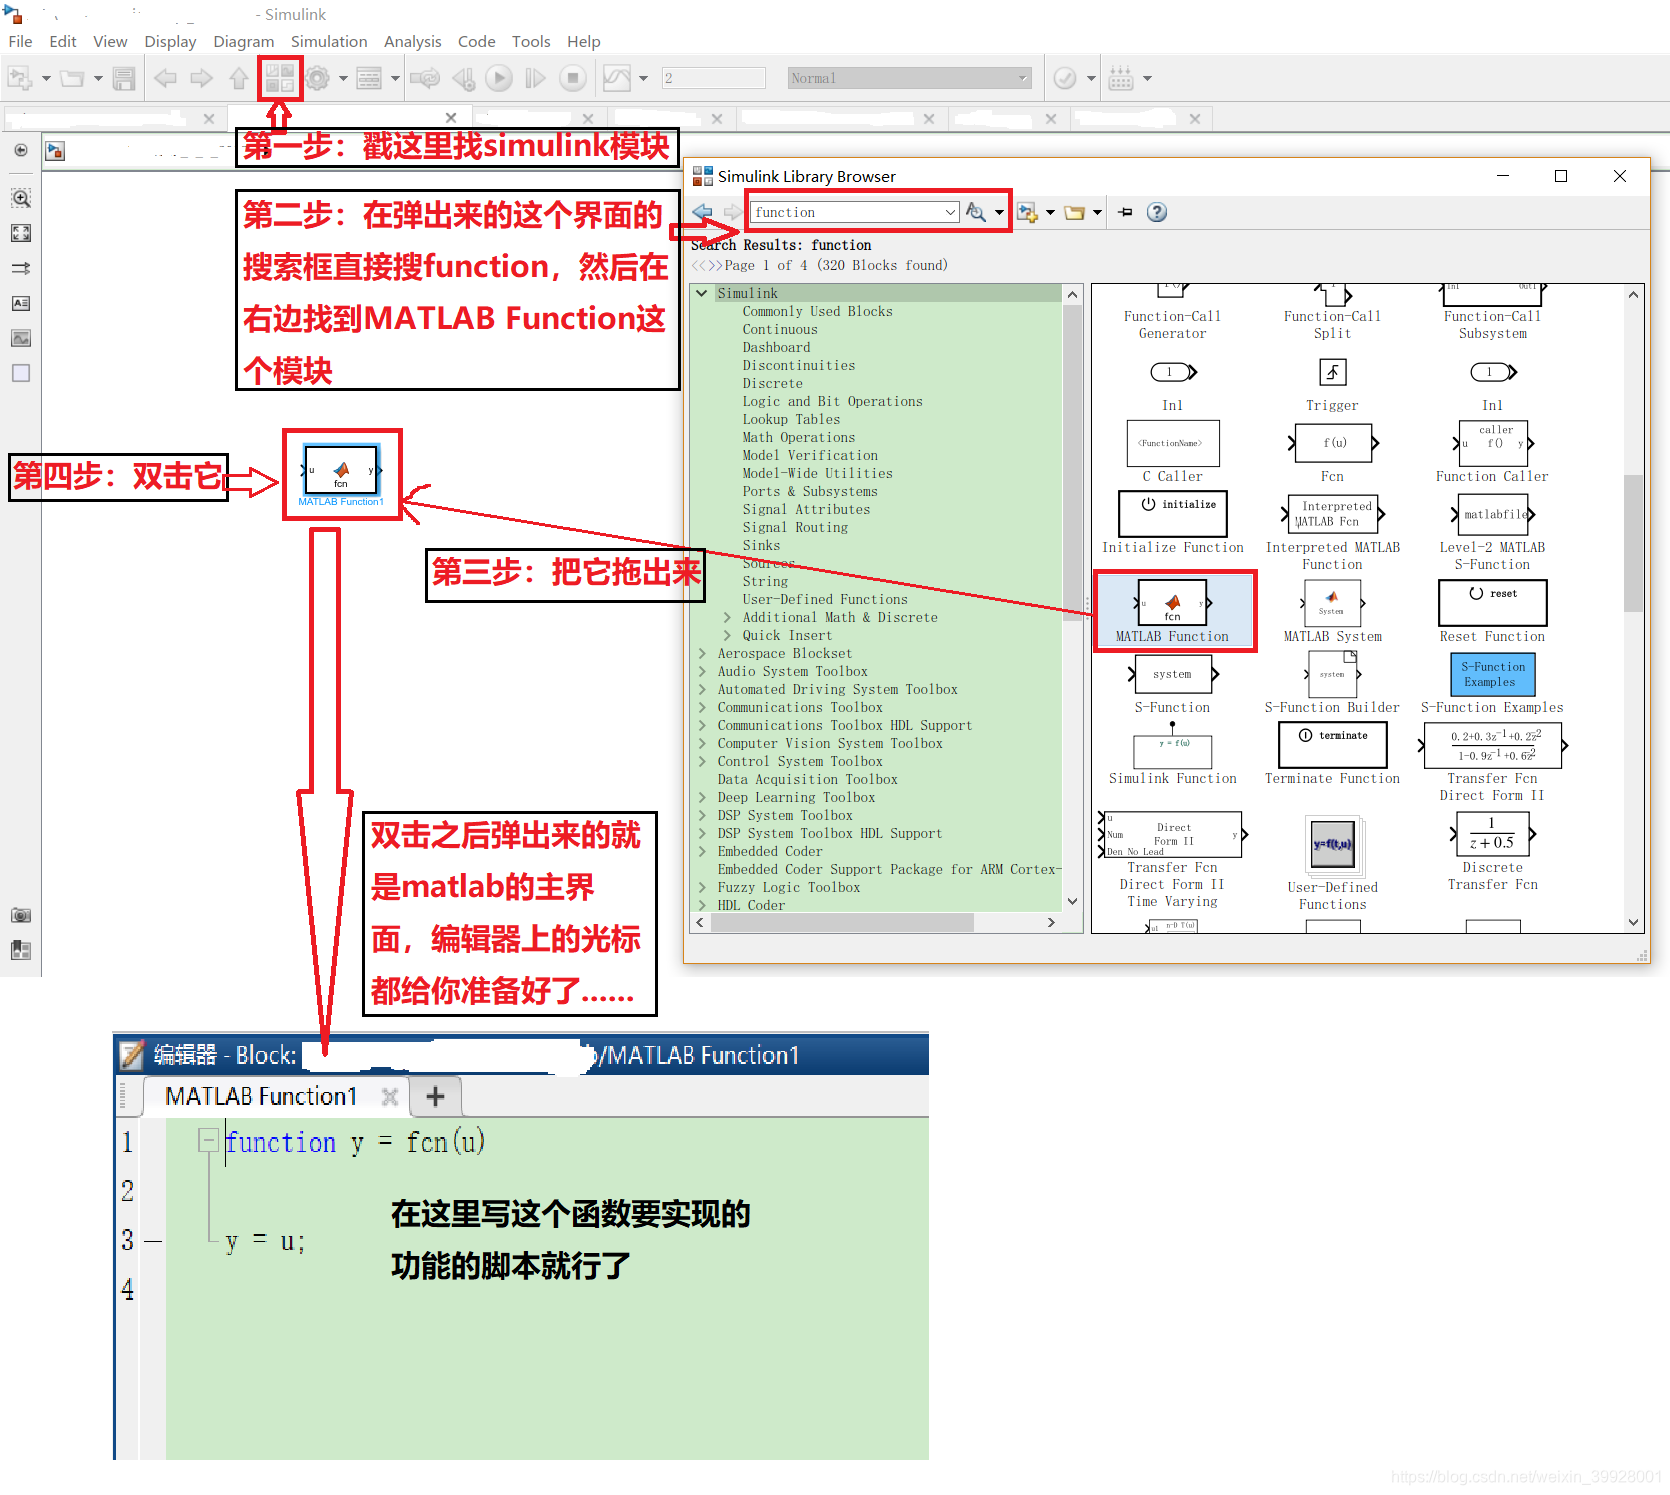Click the Save model icon
The width and height of the screenshot is (1670, 1495).
click(124, 78)
